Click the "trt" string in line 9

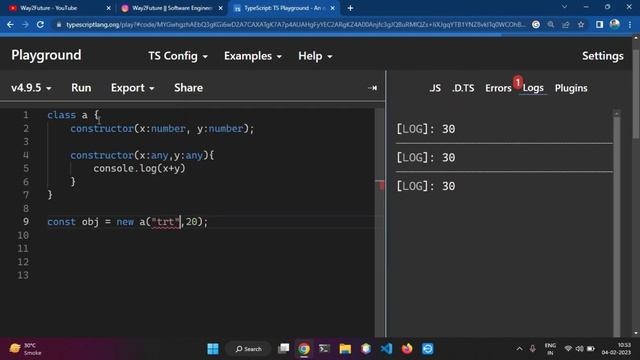coord(166,222)
